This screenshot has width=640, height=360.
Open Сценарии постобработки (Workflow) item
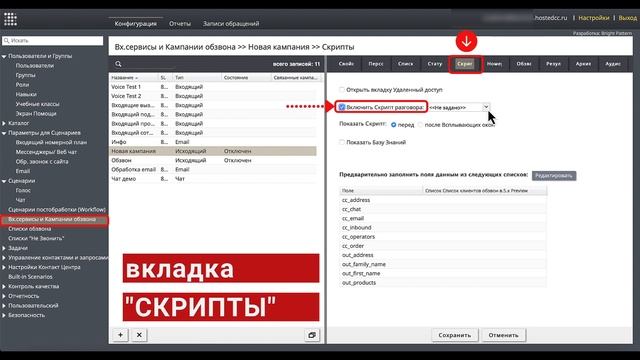point(57,209)
